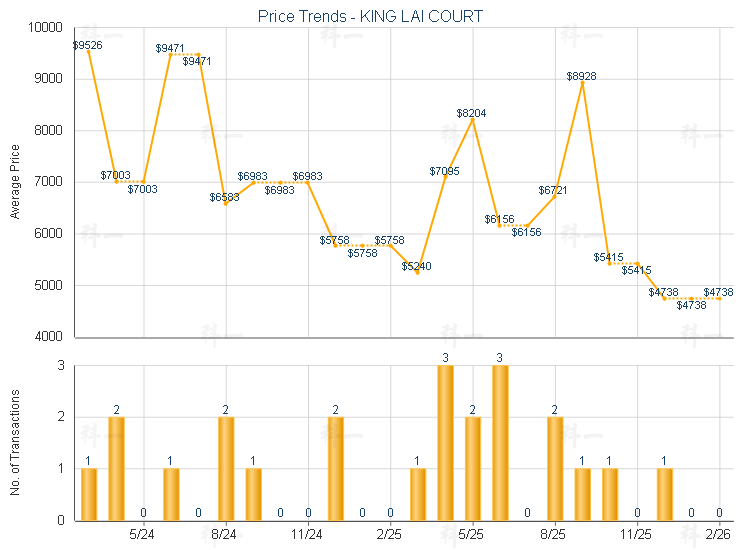Click the $6721 price data point
The width and height of the screenshot is (740, 550).
555,196
